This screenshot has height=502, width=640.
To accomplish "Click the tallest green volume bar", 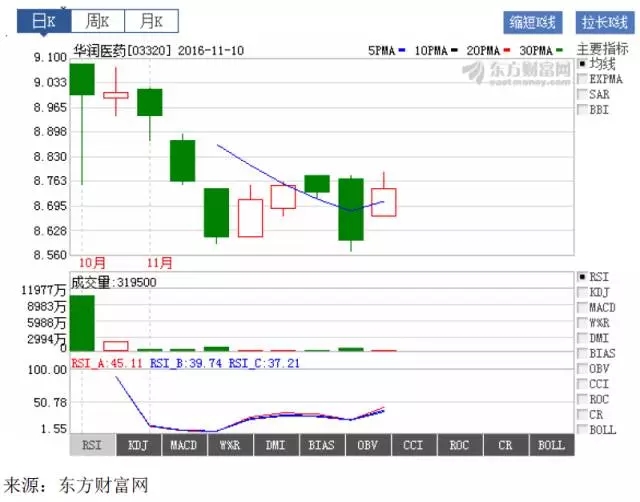I will (x=82, y=323).
